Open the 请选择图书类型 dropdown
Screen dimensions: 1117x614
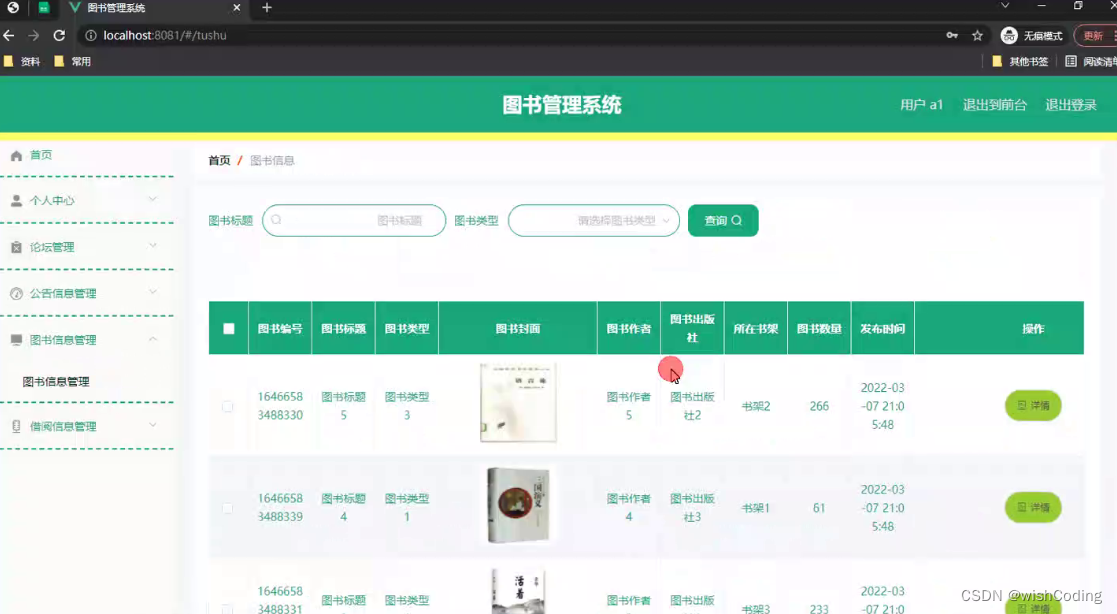[x=594, y=220]
